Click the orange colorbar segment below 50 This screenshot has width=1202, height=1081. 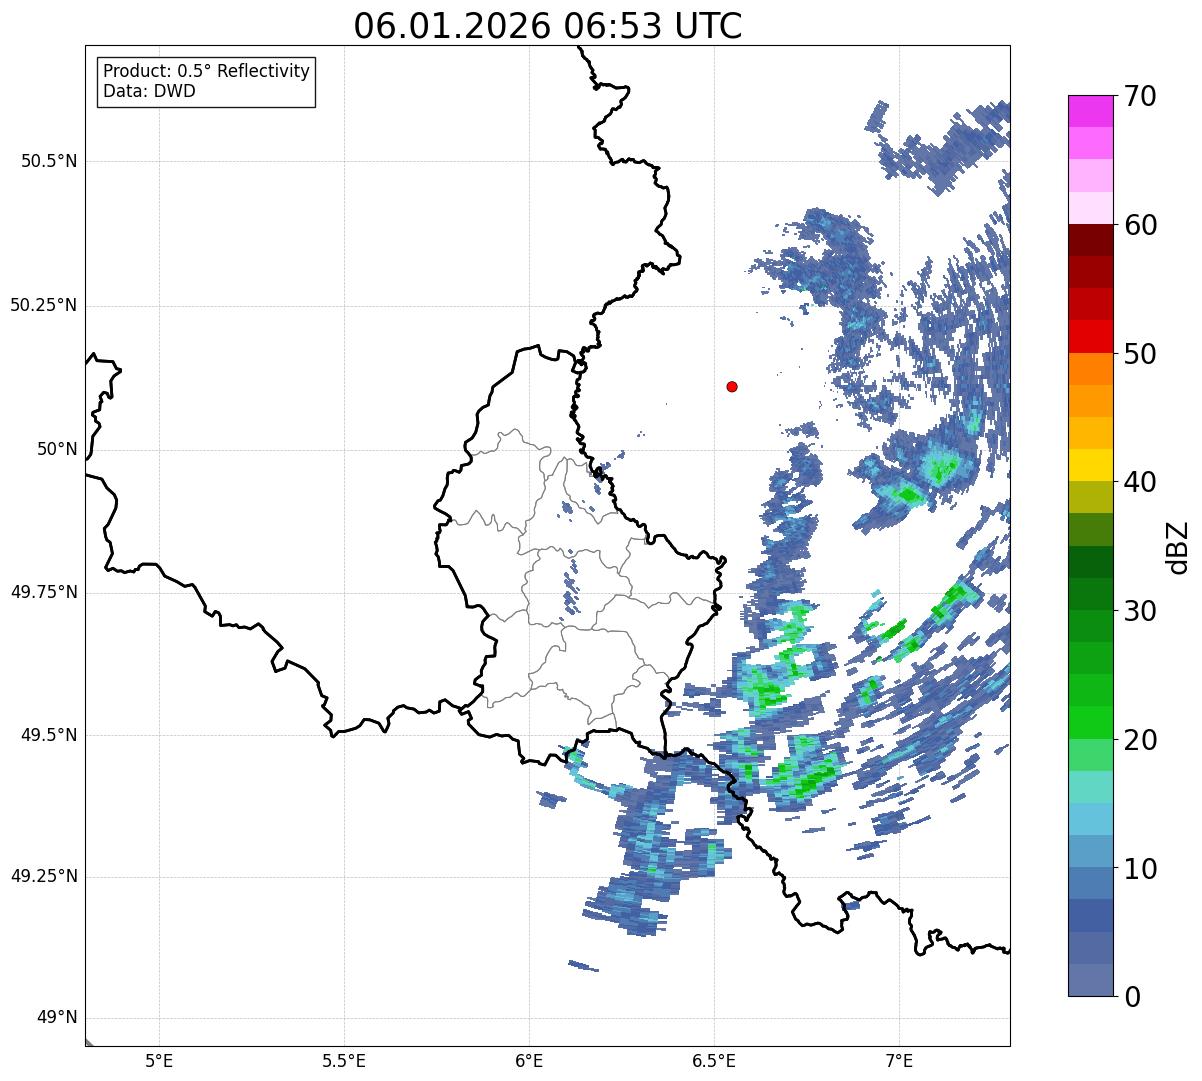click(x=1090, y=369)
